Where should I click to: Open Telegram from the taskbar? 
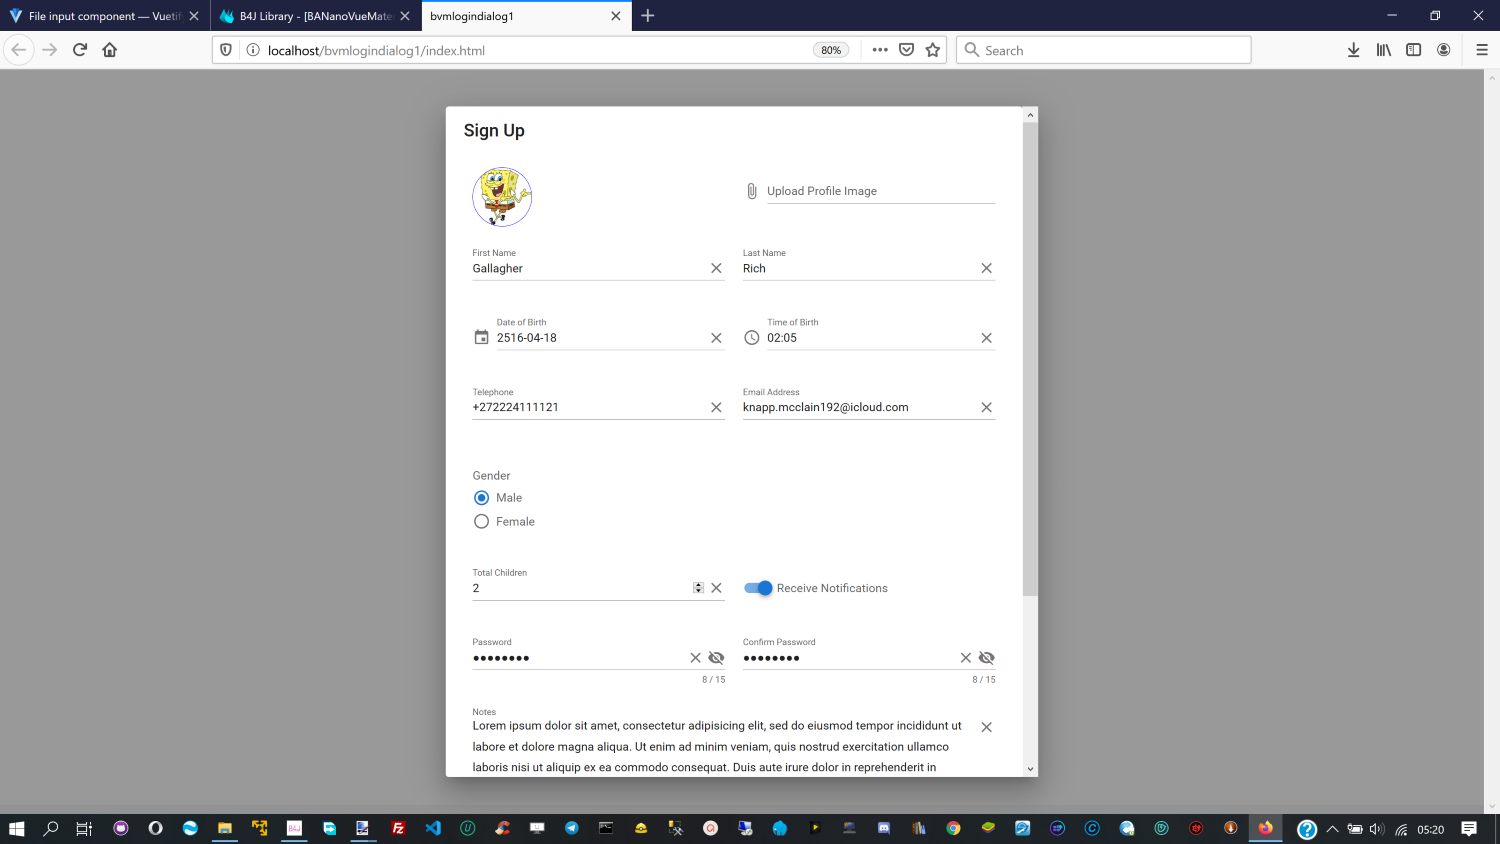coord(572,829)
